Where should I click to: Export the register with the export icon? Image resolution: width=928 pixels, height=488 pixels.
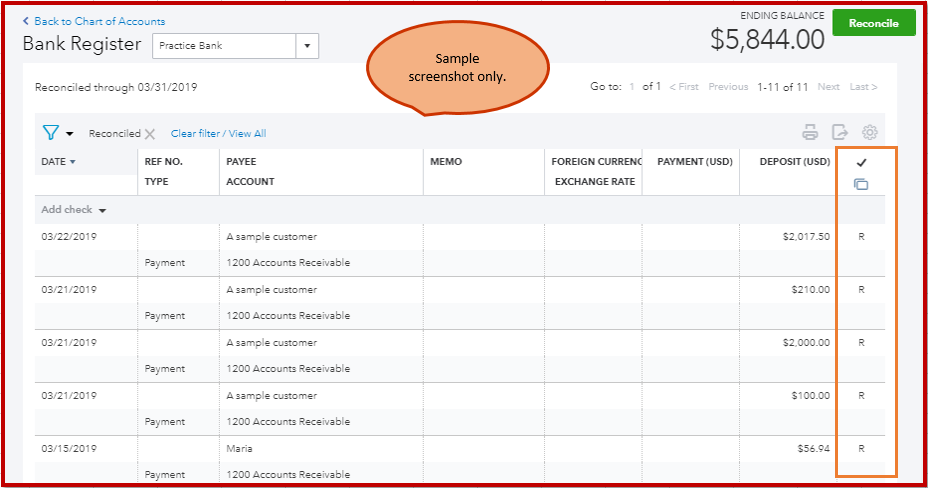click(840, 132)
